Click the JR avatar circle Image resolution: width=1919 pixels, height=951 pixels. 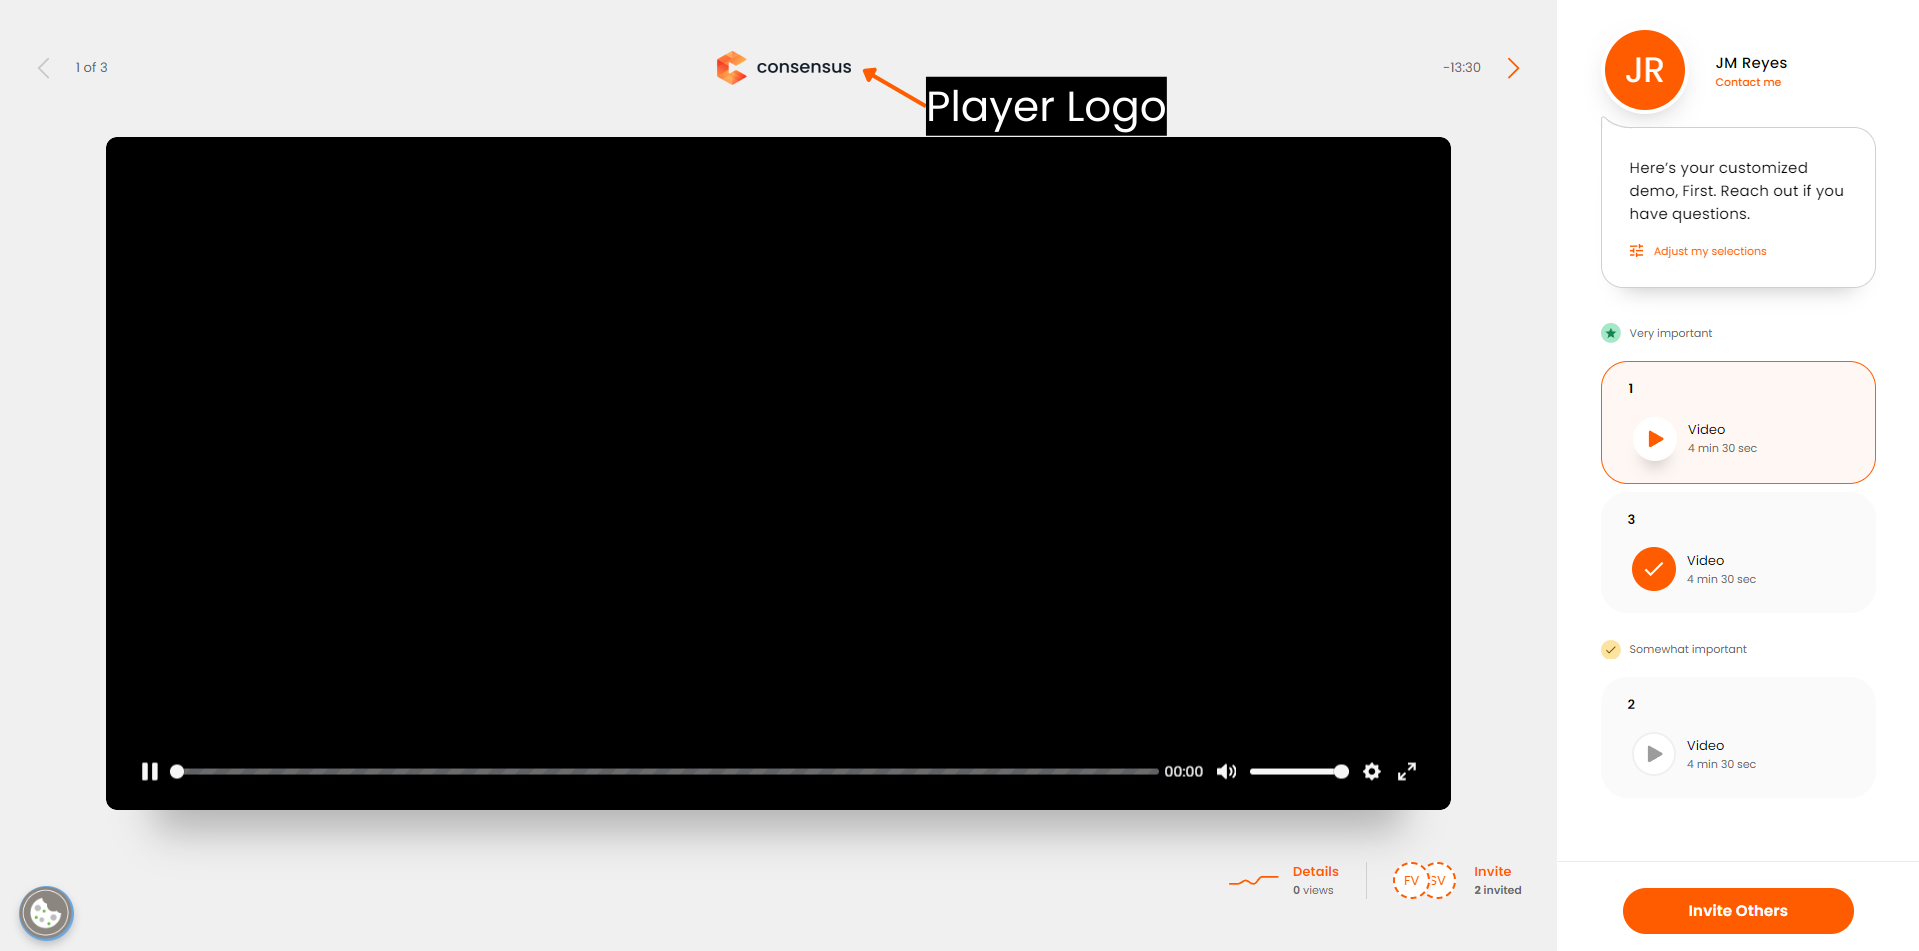click(x=1644, y=70)
